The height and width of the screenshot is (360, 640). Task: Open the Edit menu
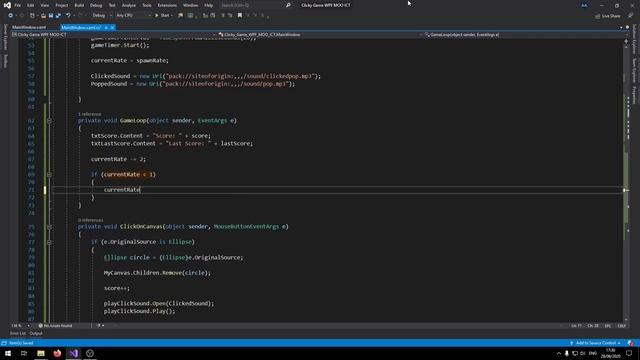tap(31, 5)
